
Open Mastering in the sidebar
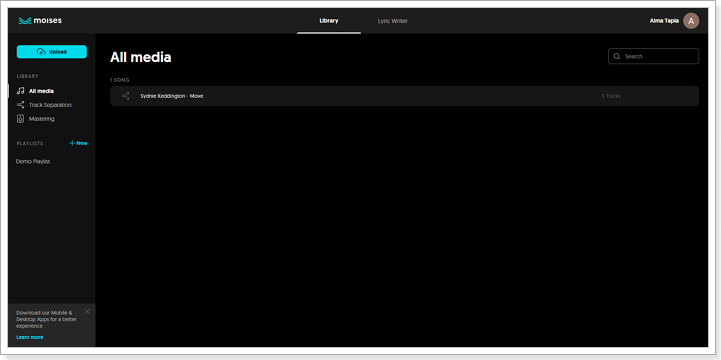coord(41,119)
